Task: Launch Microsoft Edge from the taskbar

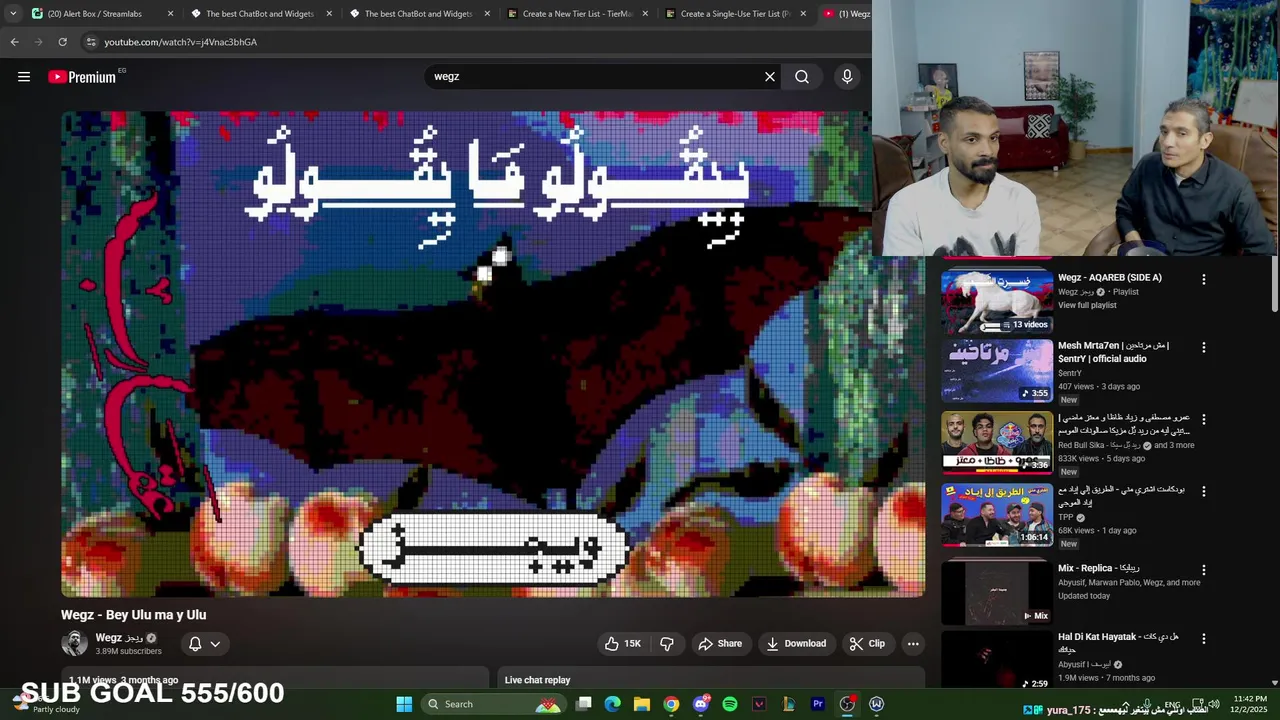Action: (x=613, y=704)
